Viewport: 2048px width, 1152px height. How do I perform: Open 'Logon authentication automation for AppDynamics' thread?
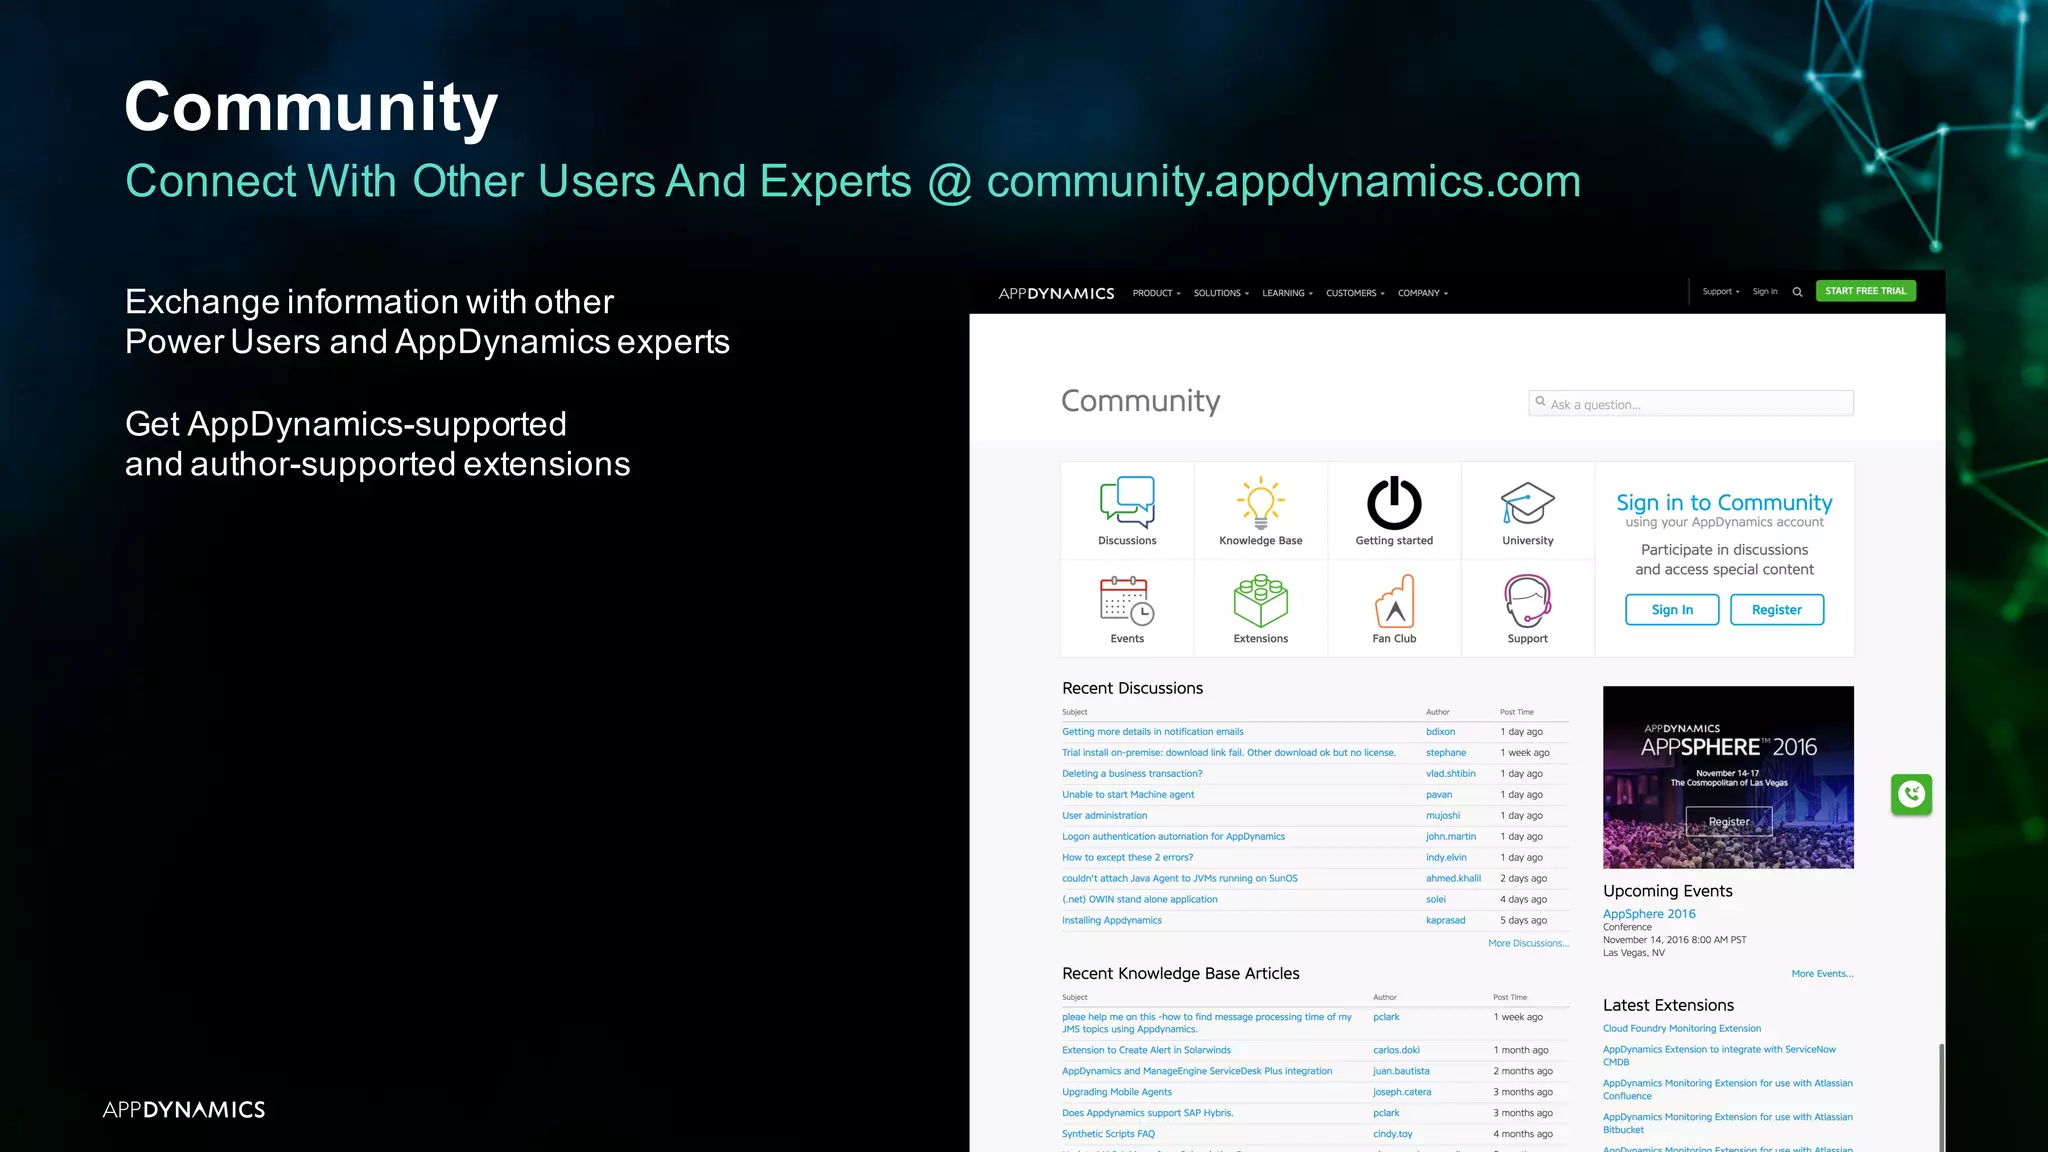1173,837
